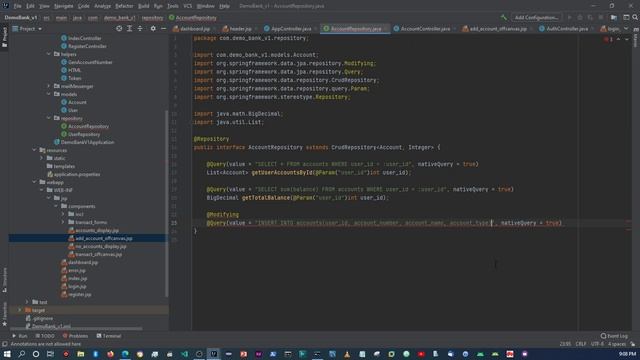
Task: Expand the target folder
Action: tap(20, 310)
